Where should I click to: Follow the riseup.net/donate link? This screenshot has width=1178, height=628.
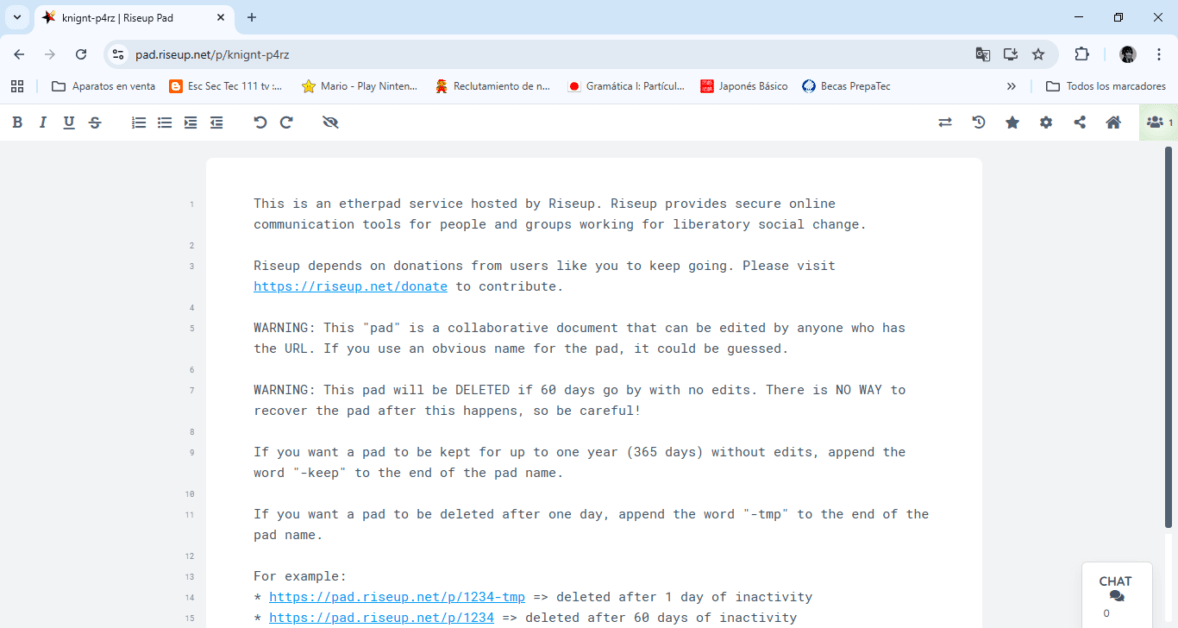350,287
